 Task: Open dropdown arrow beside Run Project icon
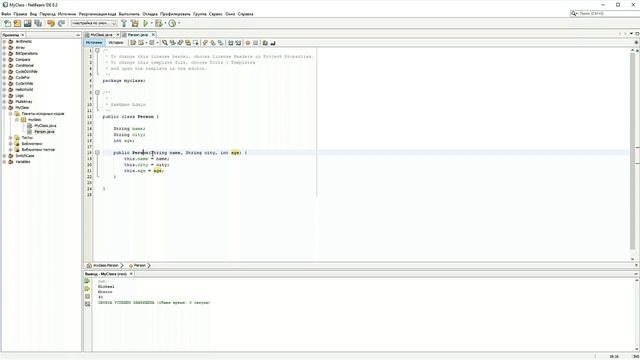(x=151, y=24)
